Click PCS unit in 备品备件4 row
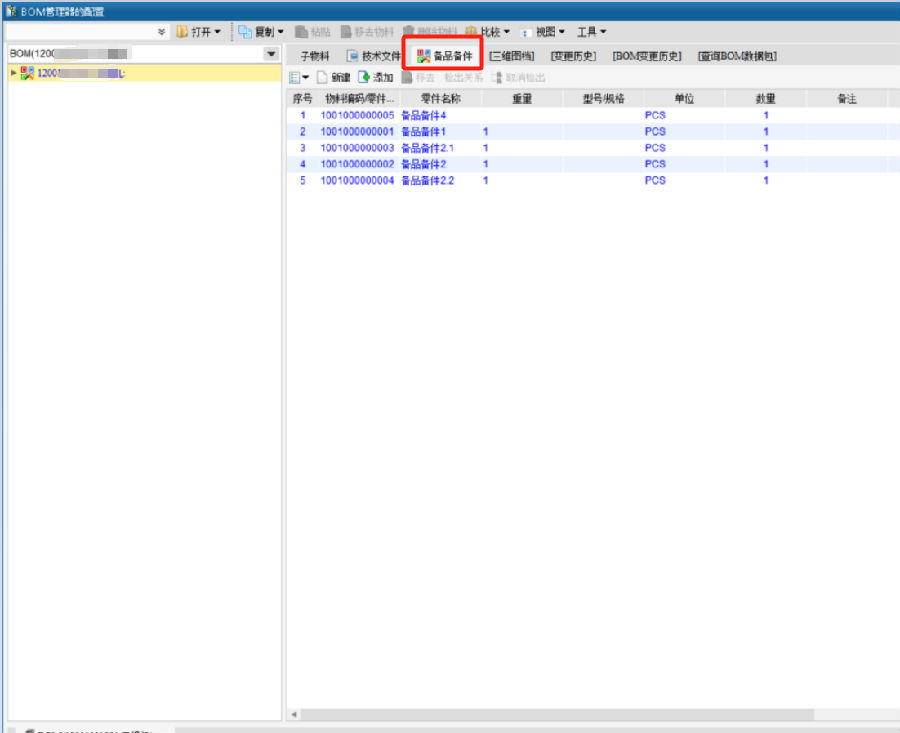The width and height of the screenshot is (900, 733). click(x=655, y=115)
